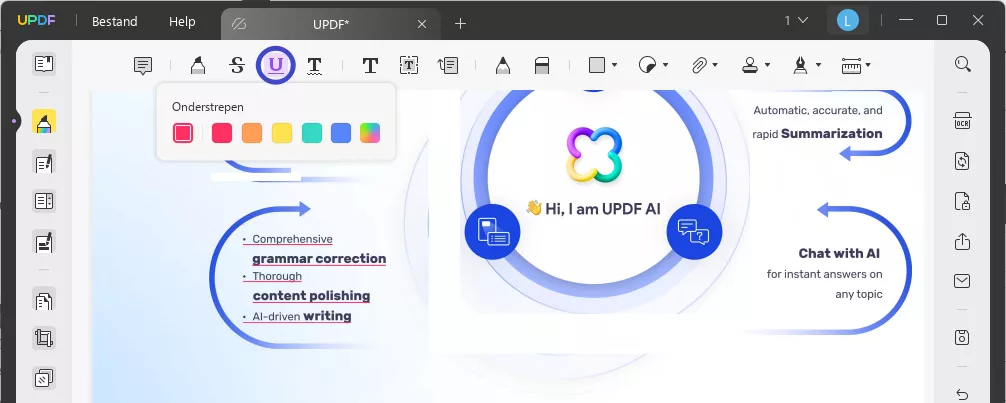Image resolution: width=1006 pixels, height=403 pixels.
Task: Click the 'Chat with AI' heading
Action: point(839,253)
